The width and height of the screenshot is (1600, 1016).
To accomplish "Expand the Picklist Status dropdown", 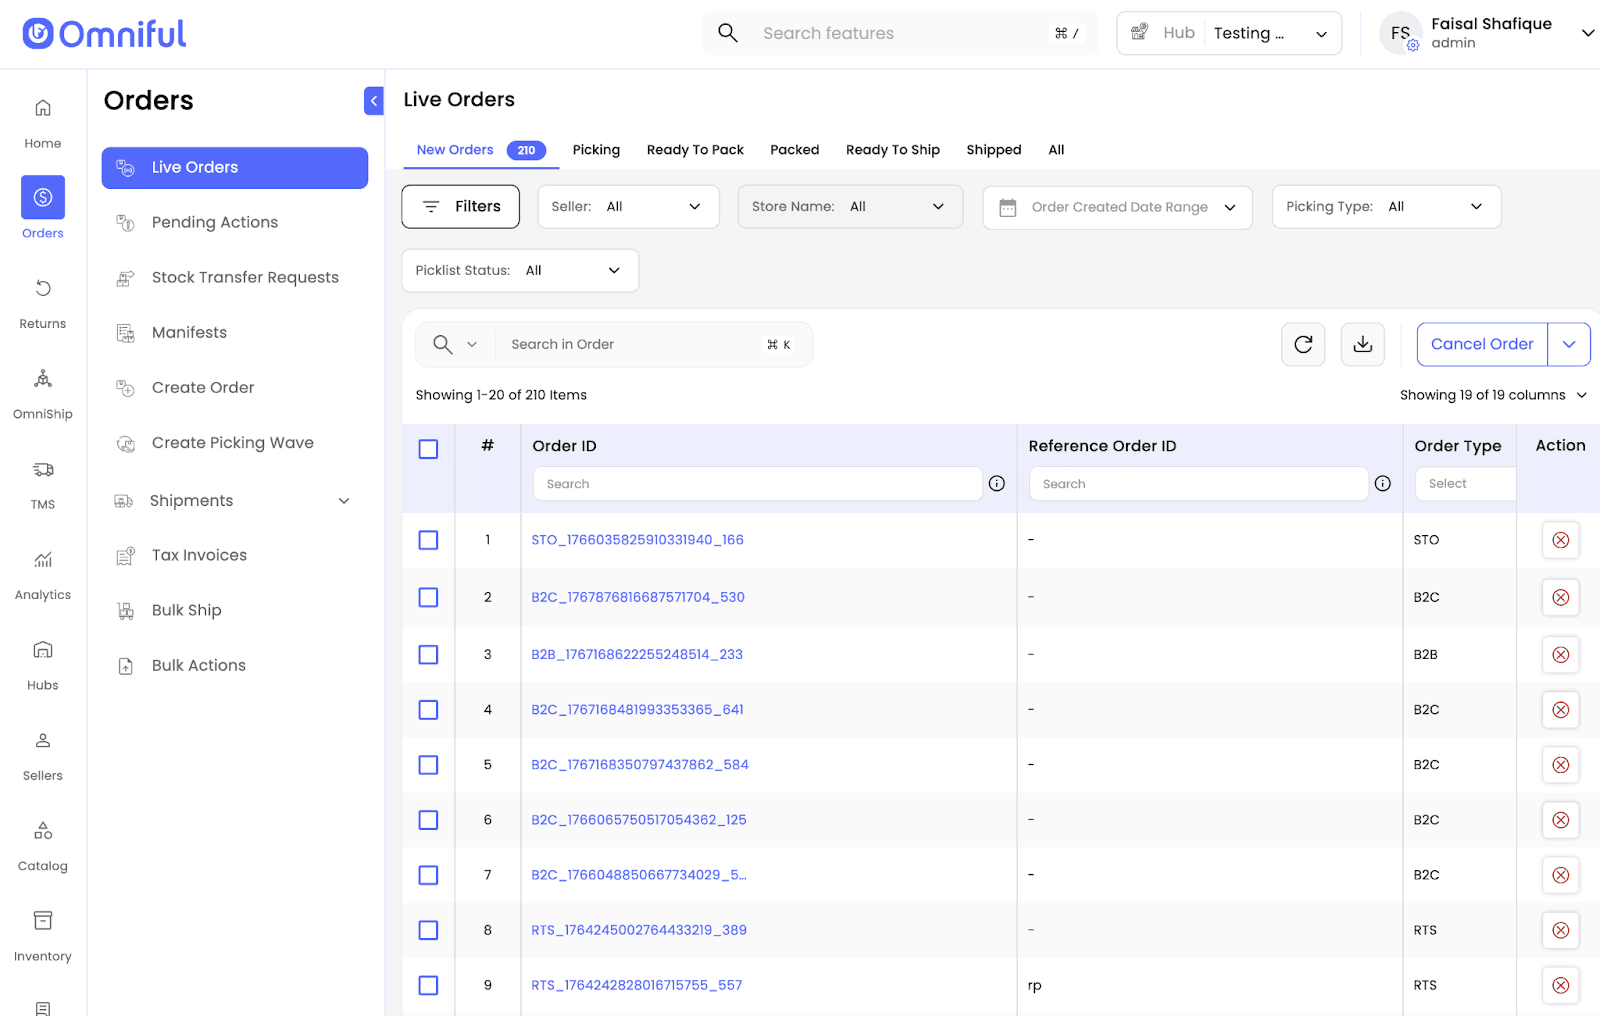I will [x=520, y=271].
